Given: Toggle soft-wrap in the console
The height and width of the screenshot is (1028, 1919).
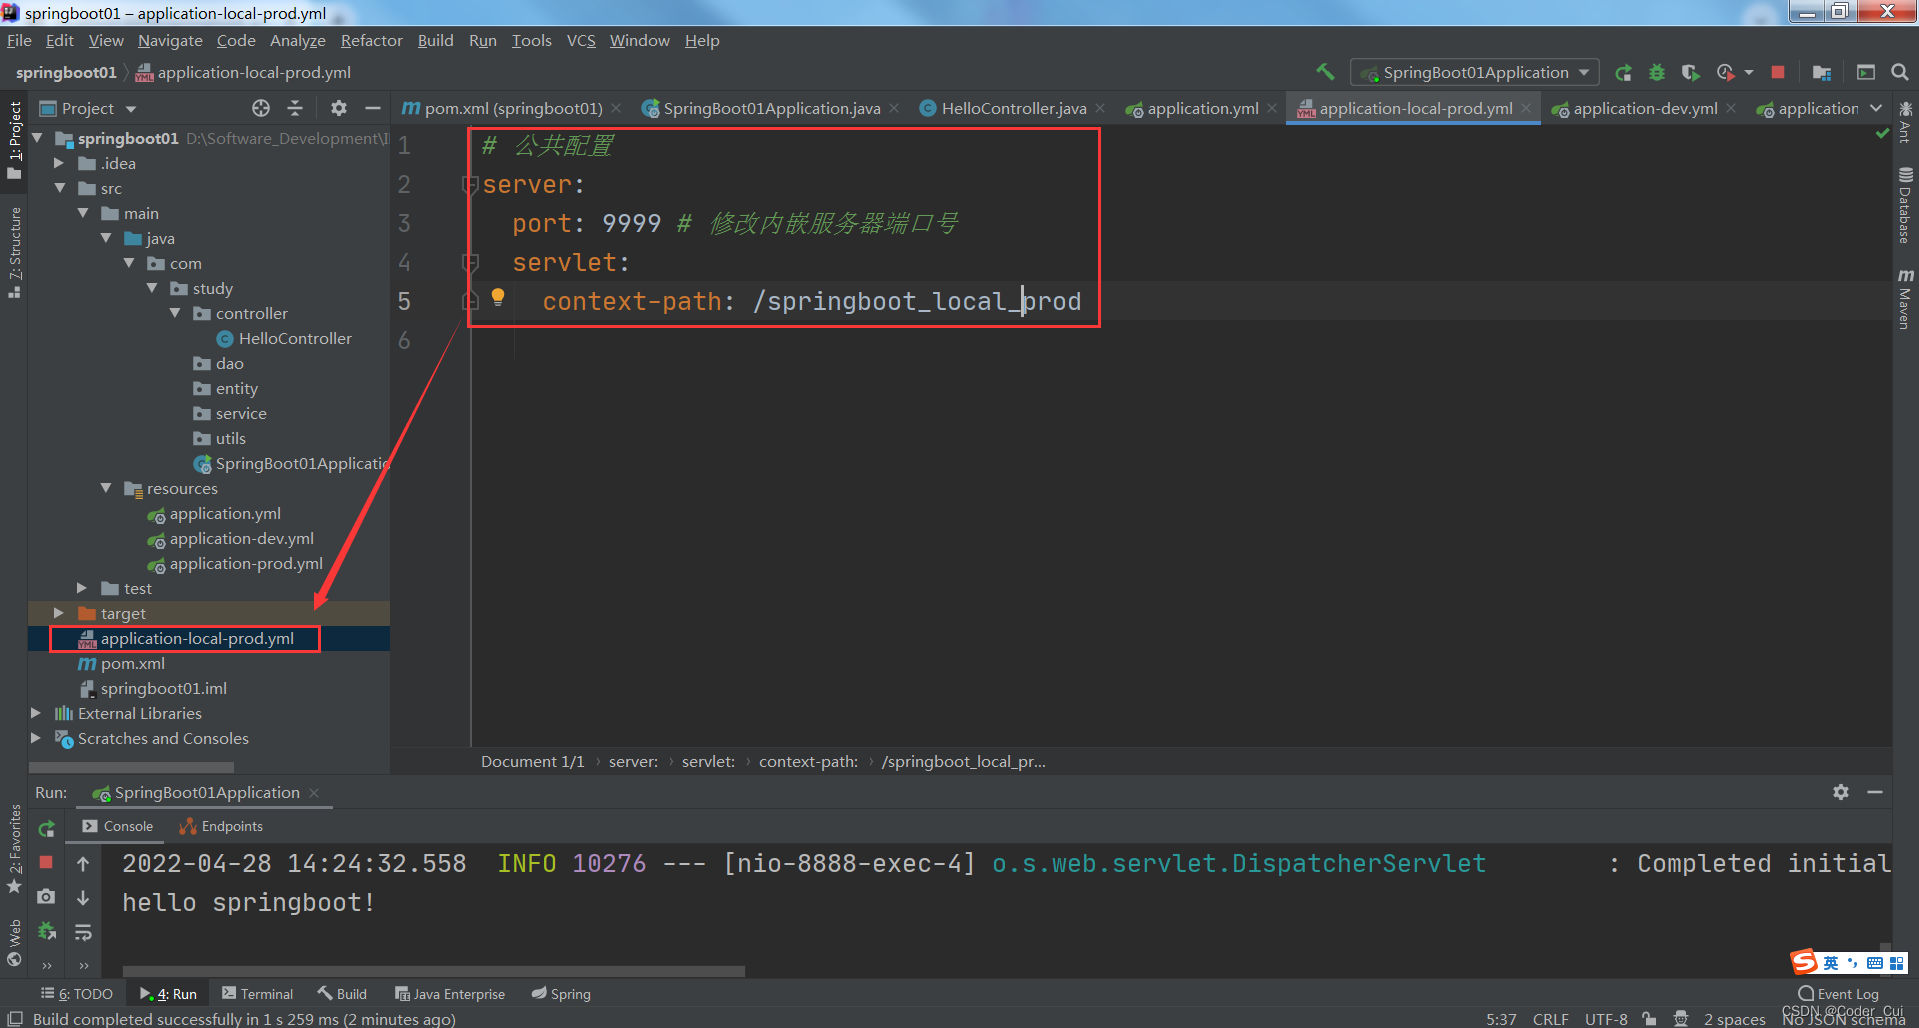Looking at the screenshot, I should [83, 932].
